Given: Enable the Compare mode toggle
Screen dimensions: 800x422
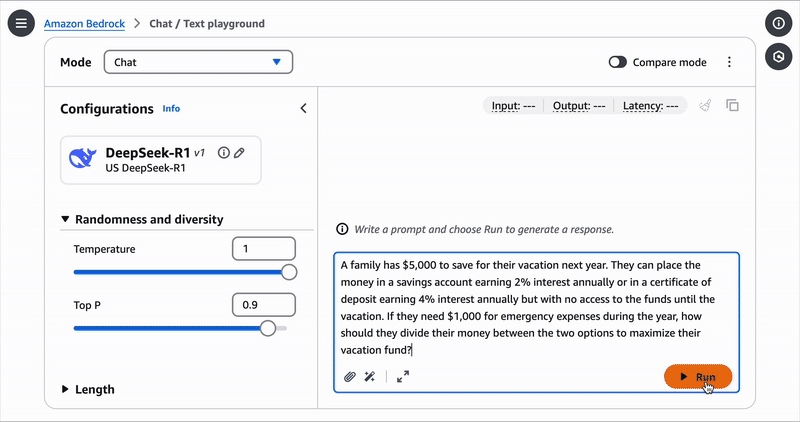Looking at the screenshot, I should [618, 62].
